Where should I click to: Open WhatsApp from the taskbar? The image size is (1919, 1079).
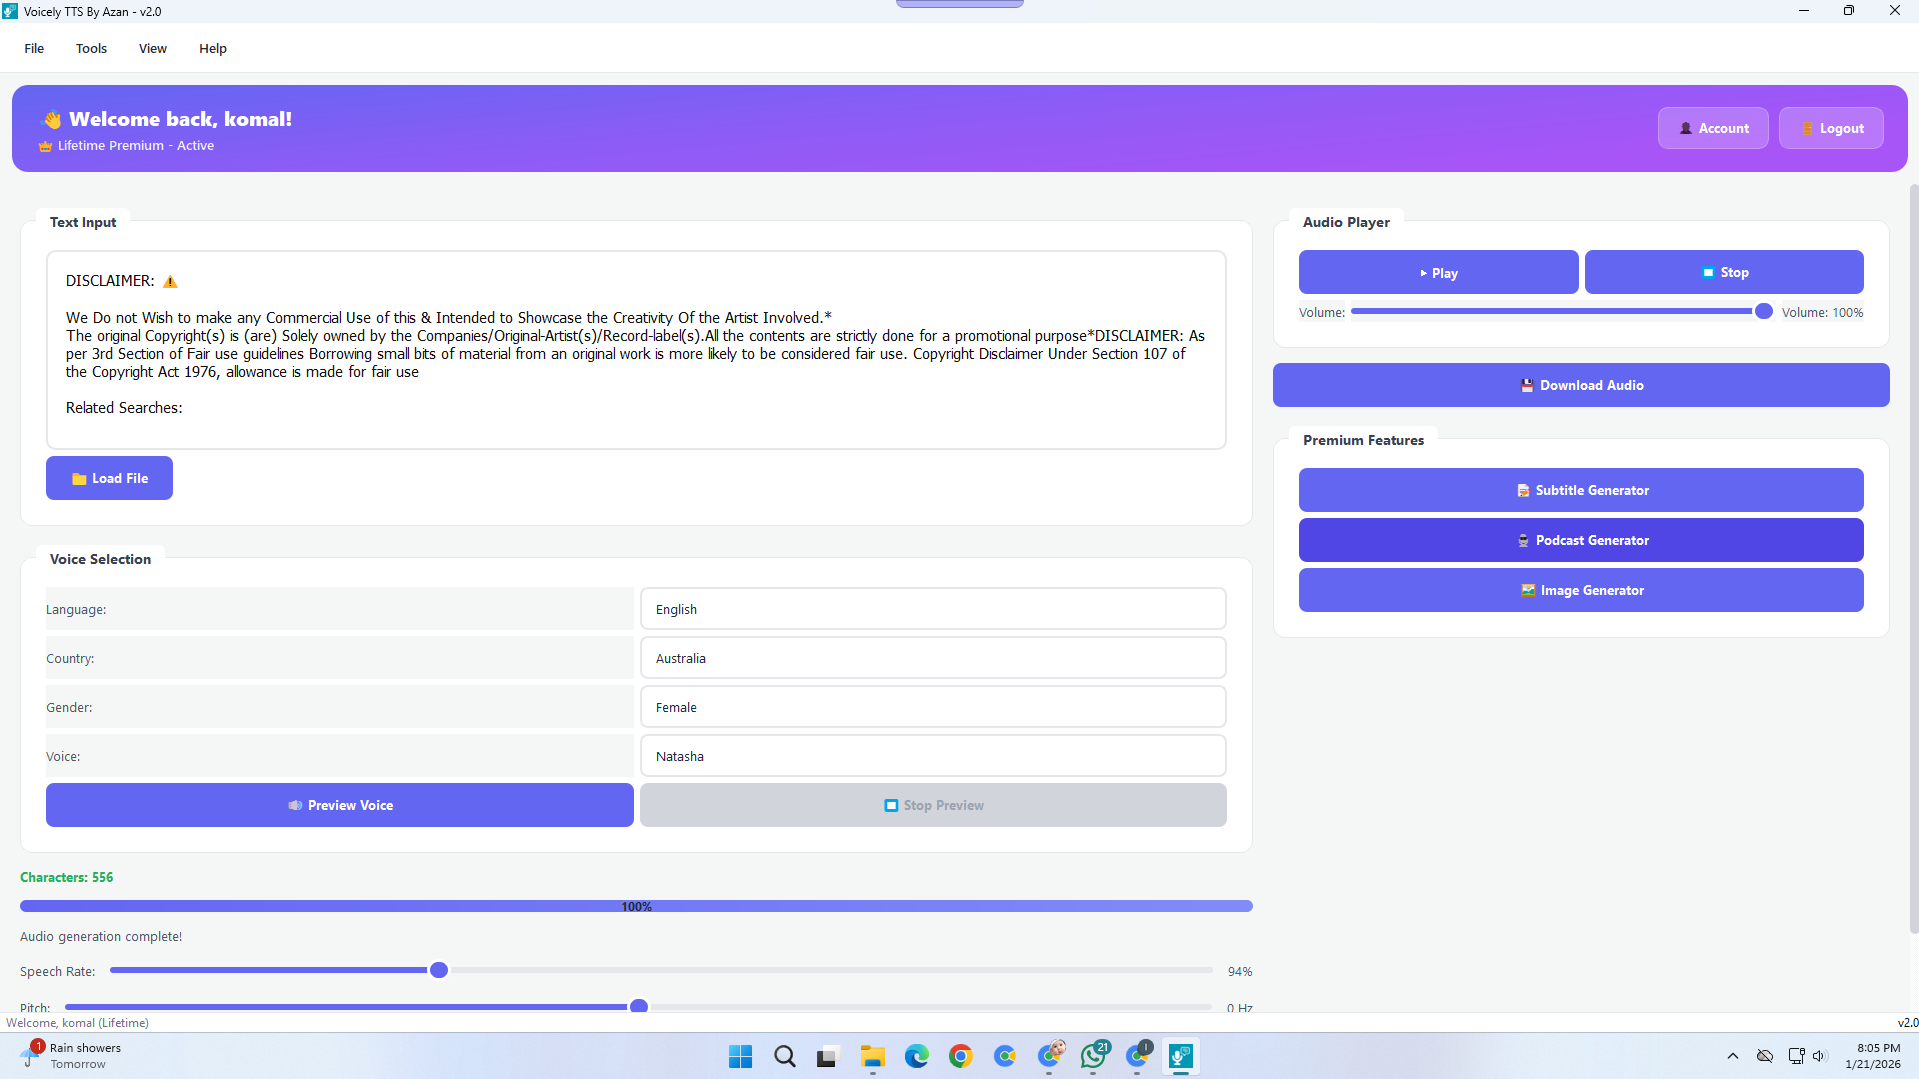coord(1093,1056)
